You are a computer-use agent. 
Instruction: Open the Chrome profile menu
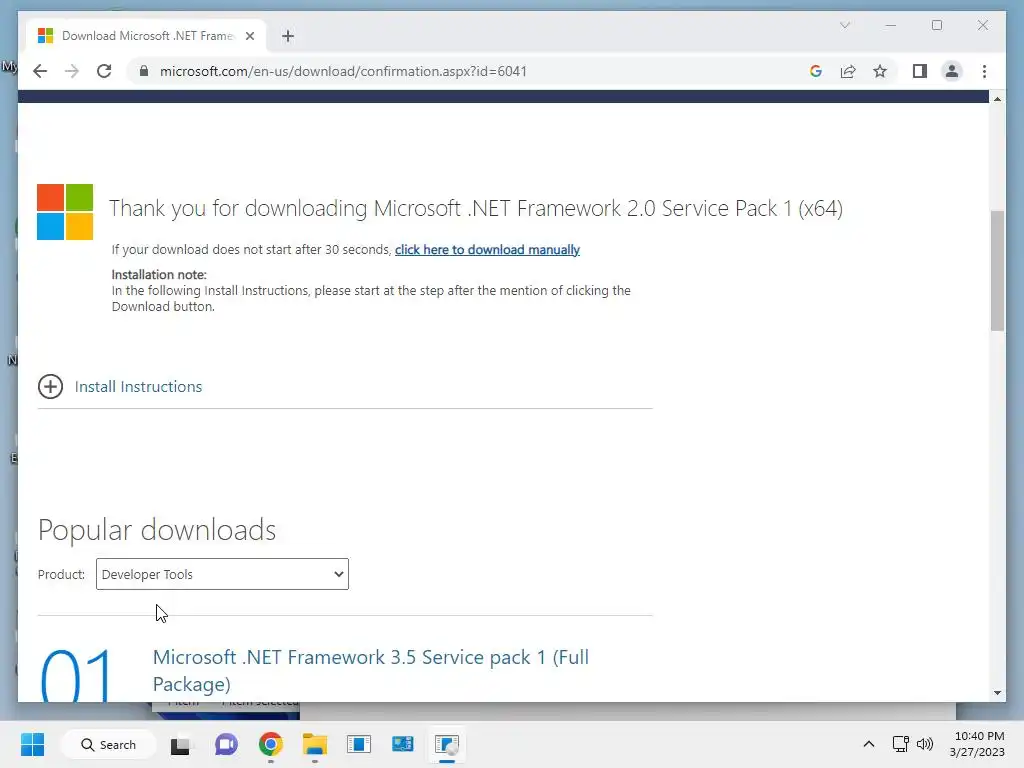[952, 71]
